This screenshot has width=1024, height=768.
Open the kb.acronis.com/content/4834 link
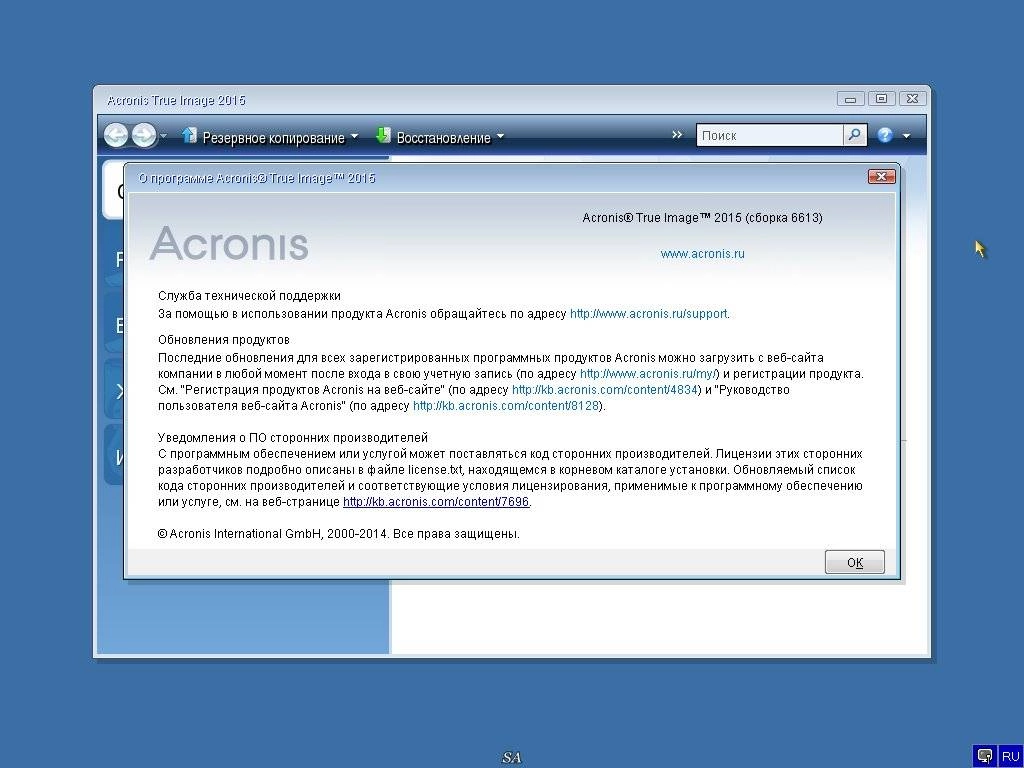tap(605, 390)
